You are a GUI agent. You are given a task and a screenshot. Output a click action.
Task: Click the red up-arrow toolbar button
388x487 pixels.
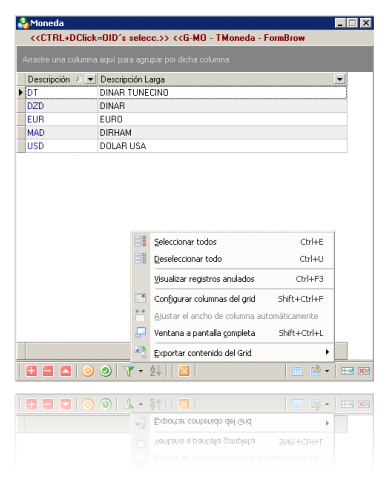pos(66,371)
